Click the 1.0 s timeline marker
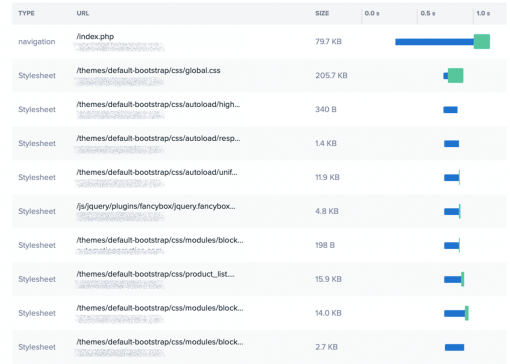The width and height of the screenshot is (510, 364). pos(483,13)
